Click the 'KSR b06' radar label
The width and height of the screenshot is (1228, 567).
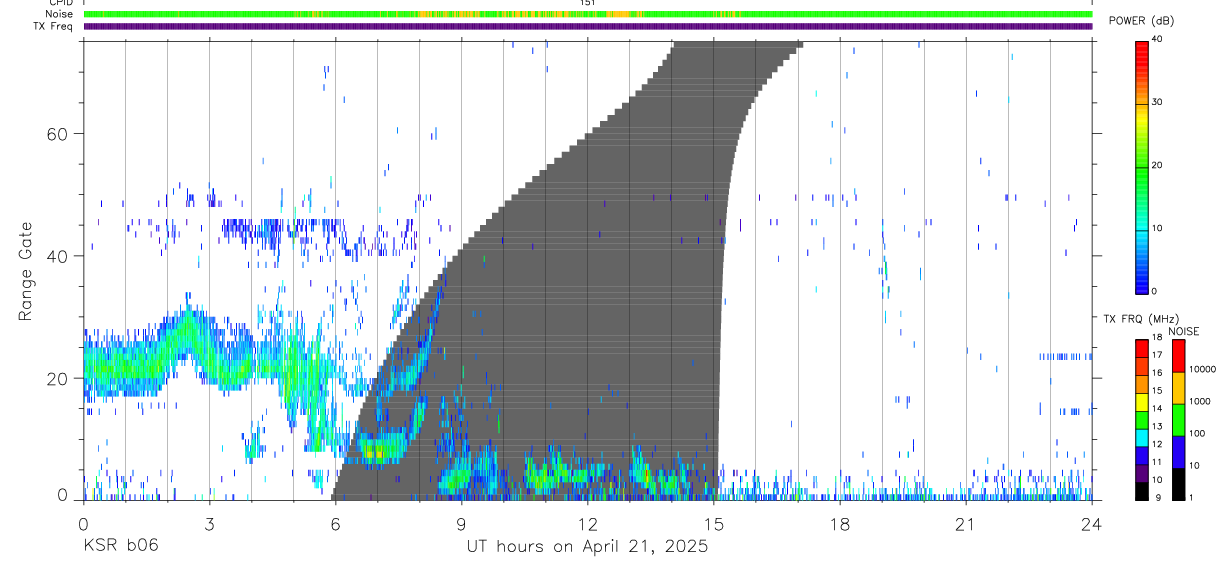click(120, 547)
